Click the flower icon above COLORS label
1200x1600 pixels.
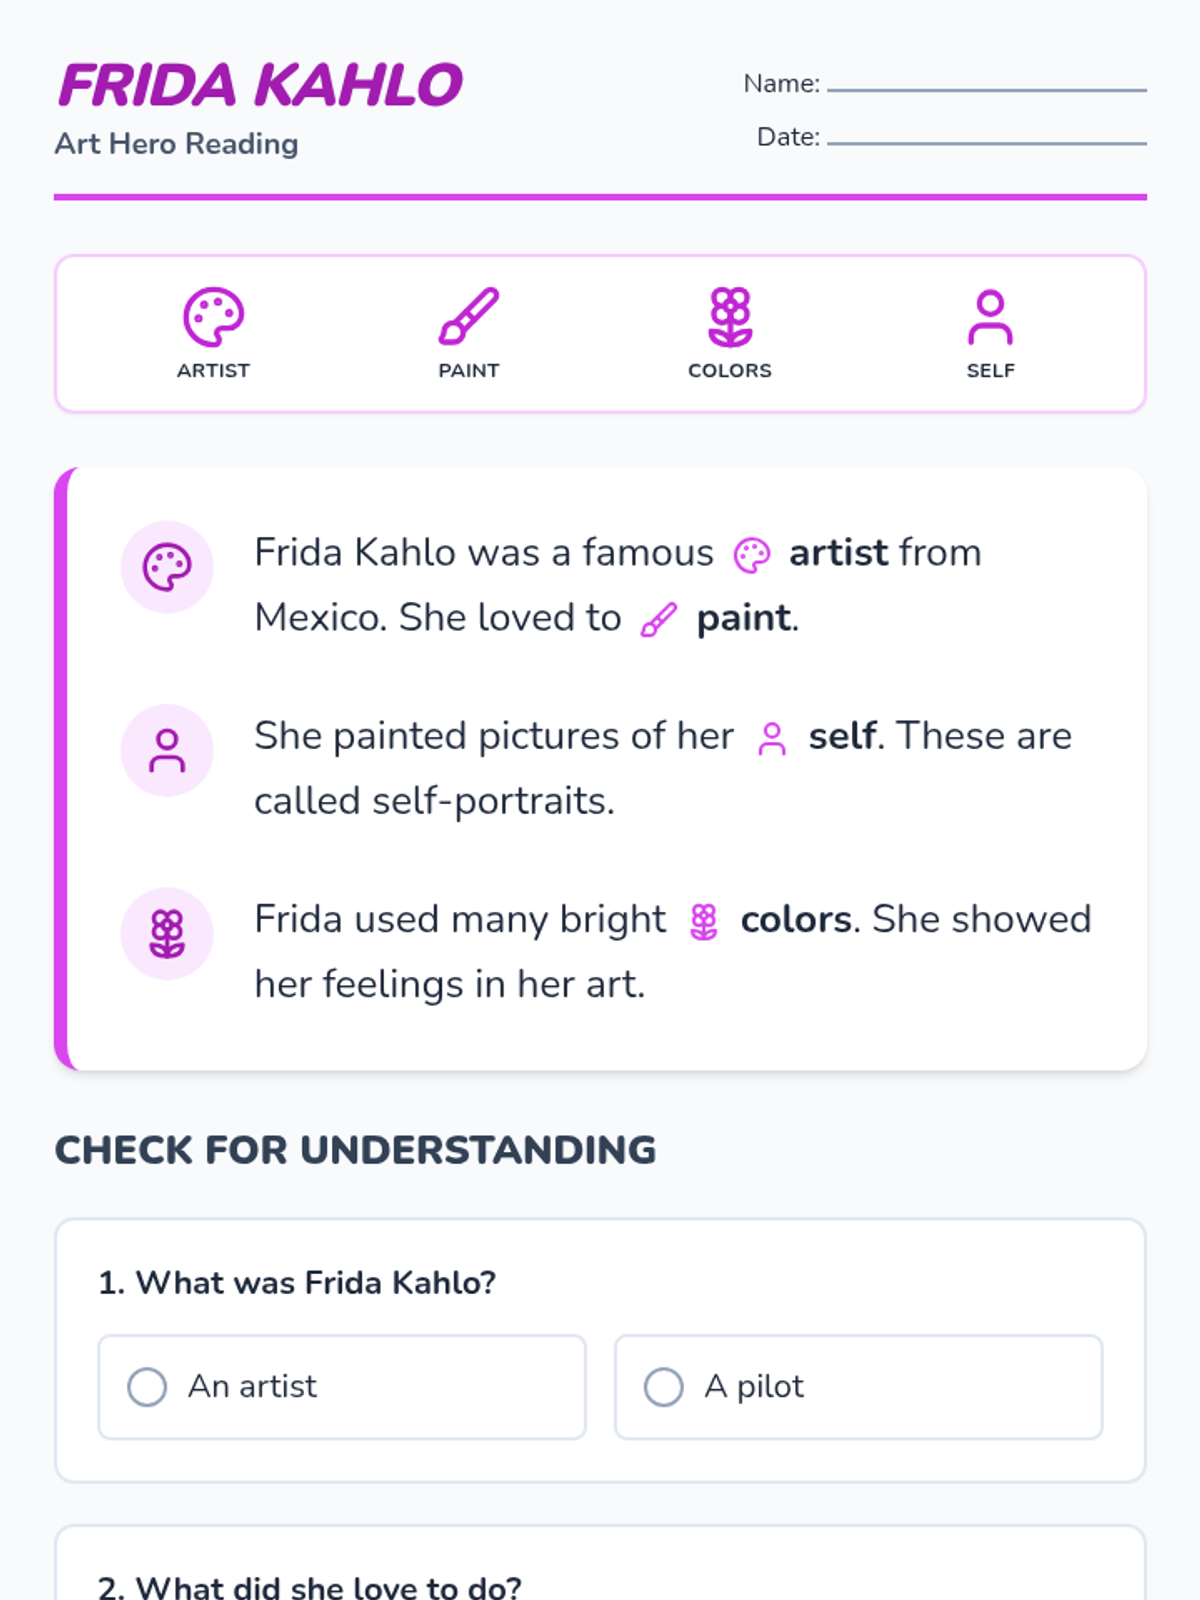click(730, 317)
